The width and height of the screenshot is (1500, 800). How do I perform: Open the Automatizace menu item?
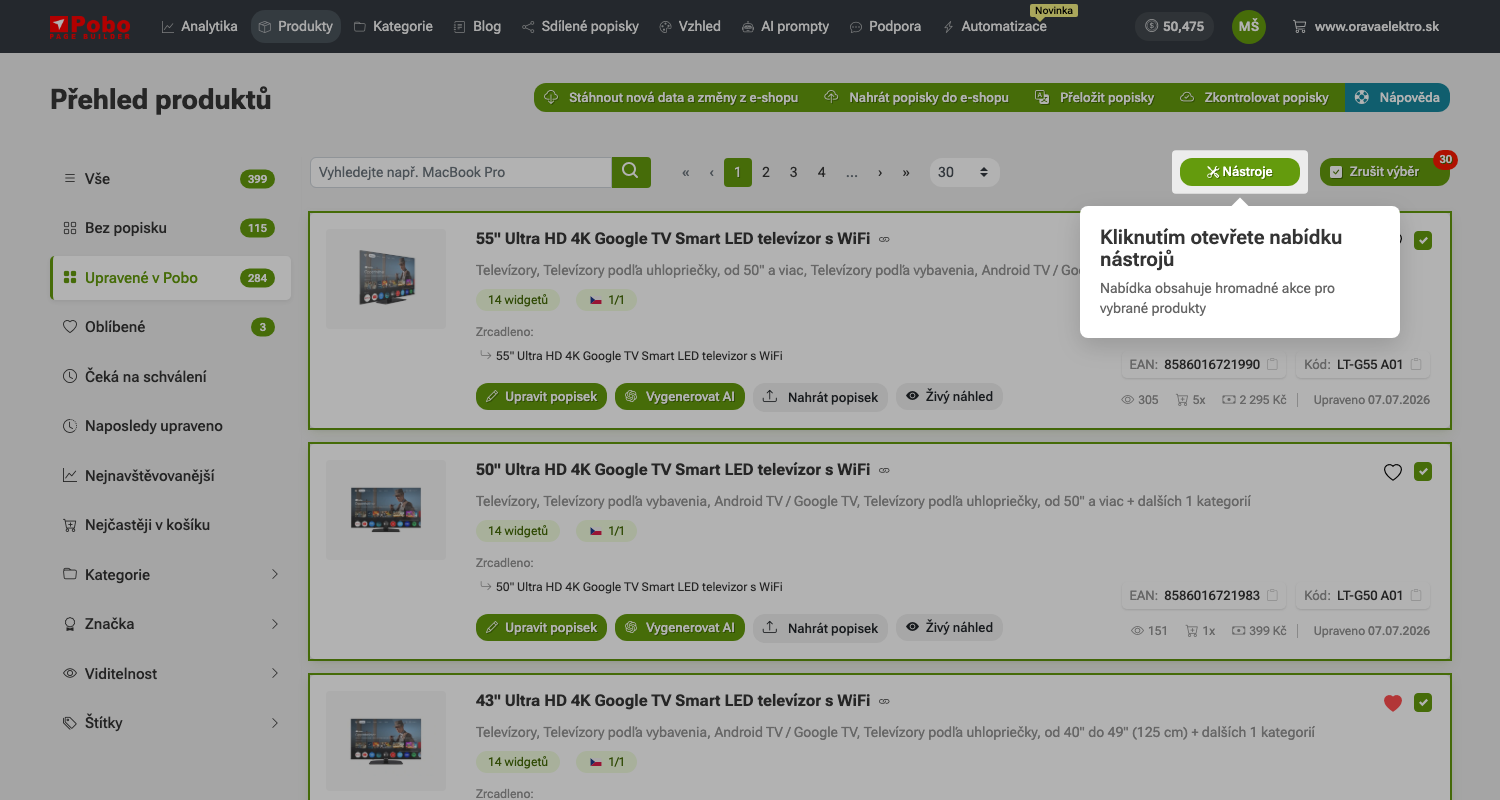tap(994, 26)
